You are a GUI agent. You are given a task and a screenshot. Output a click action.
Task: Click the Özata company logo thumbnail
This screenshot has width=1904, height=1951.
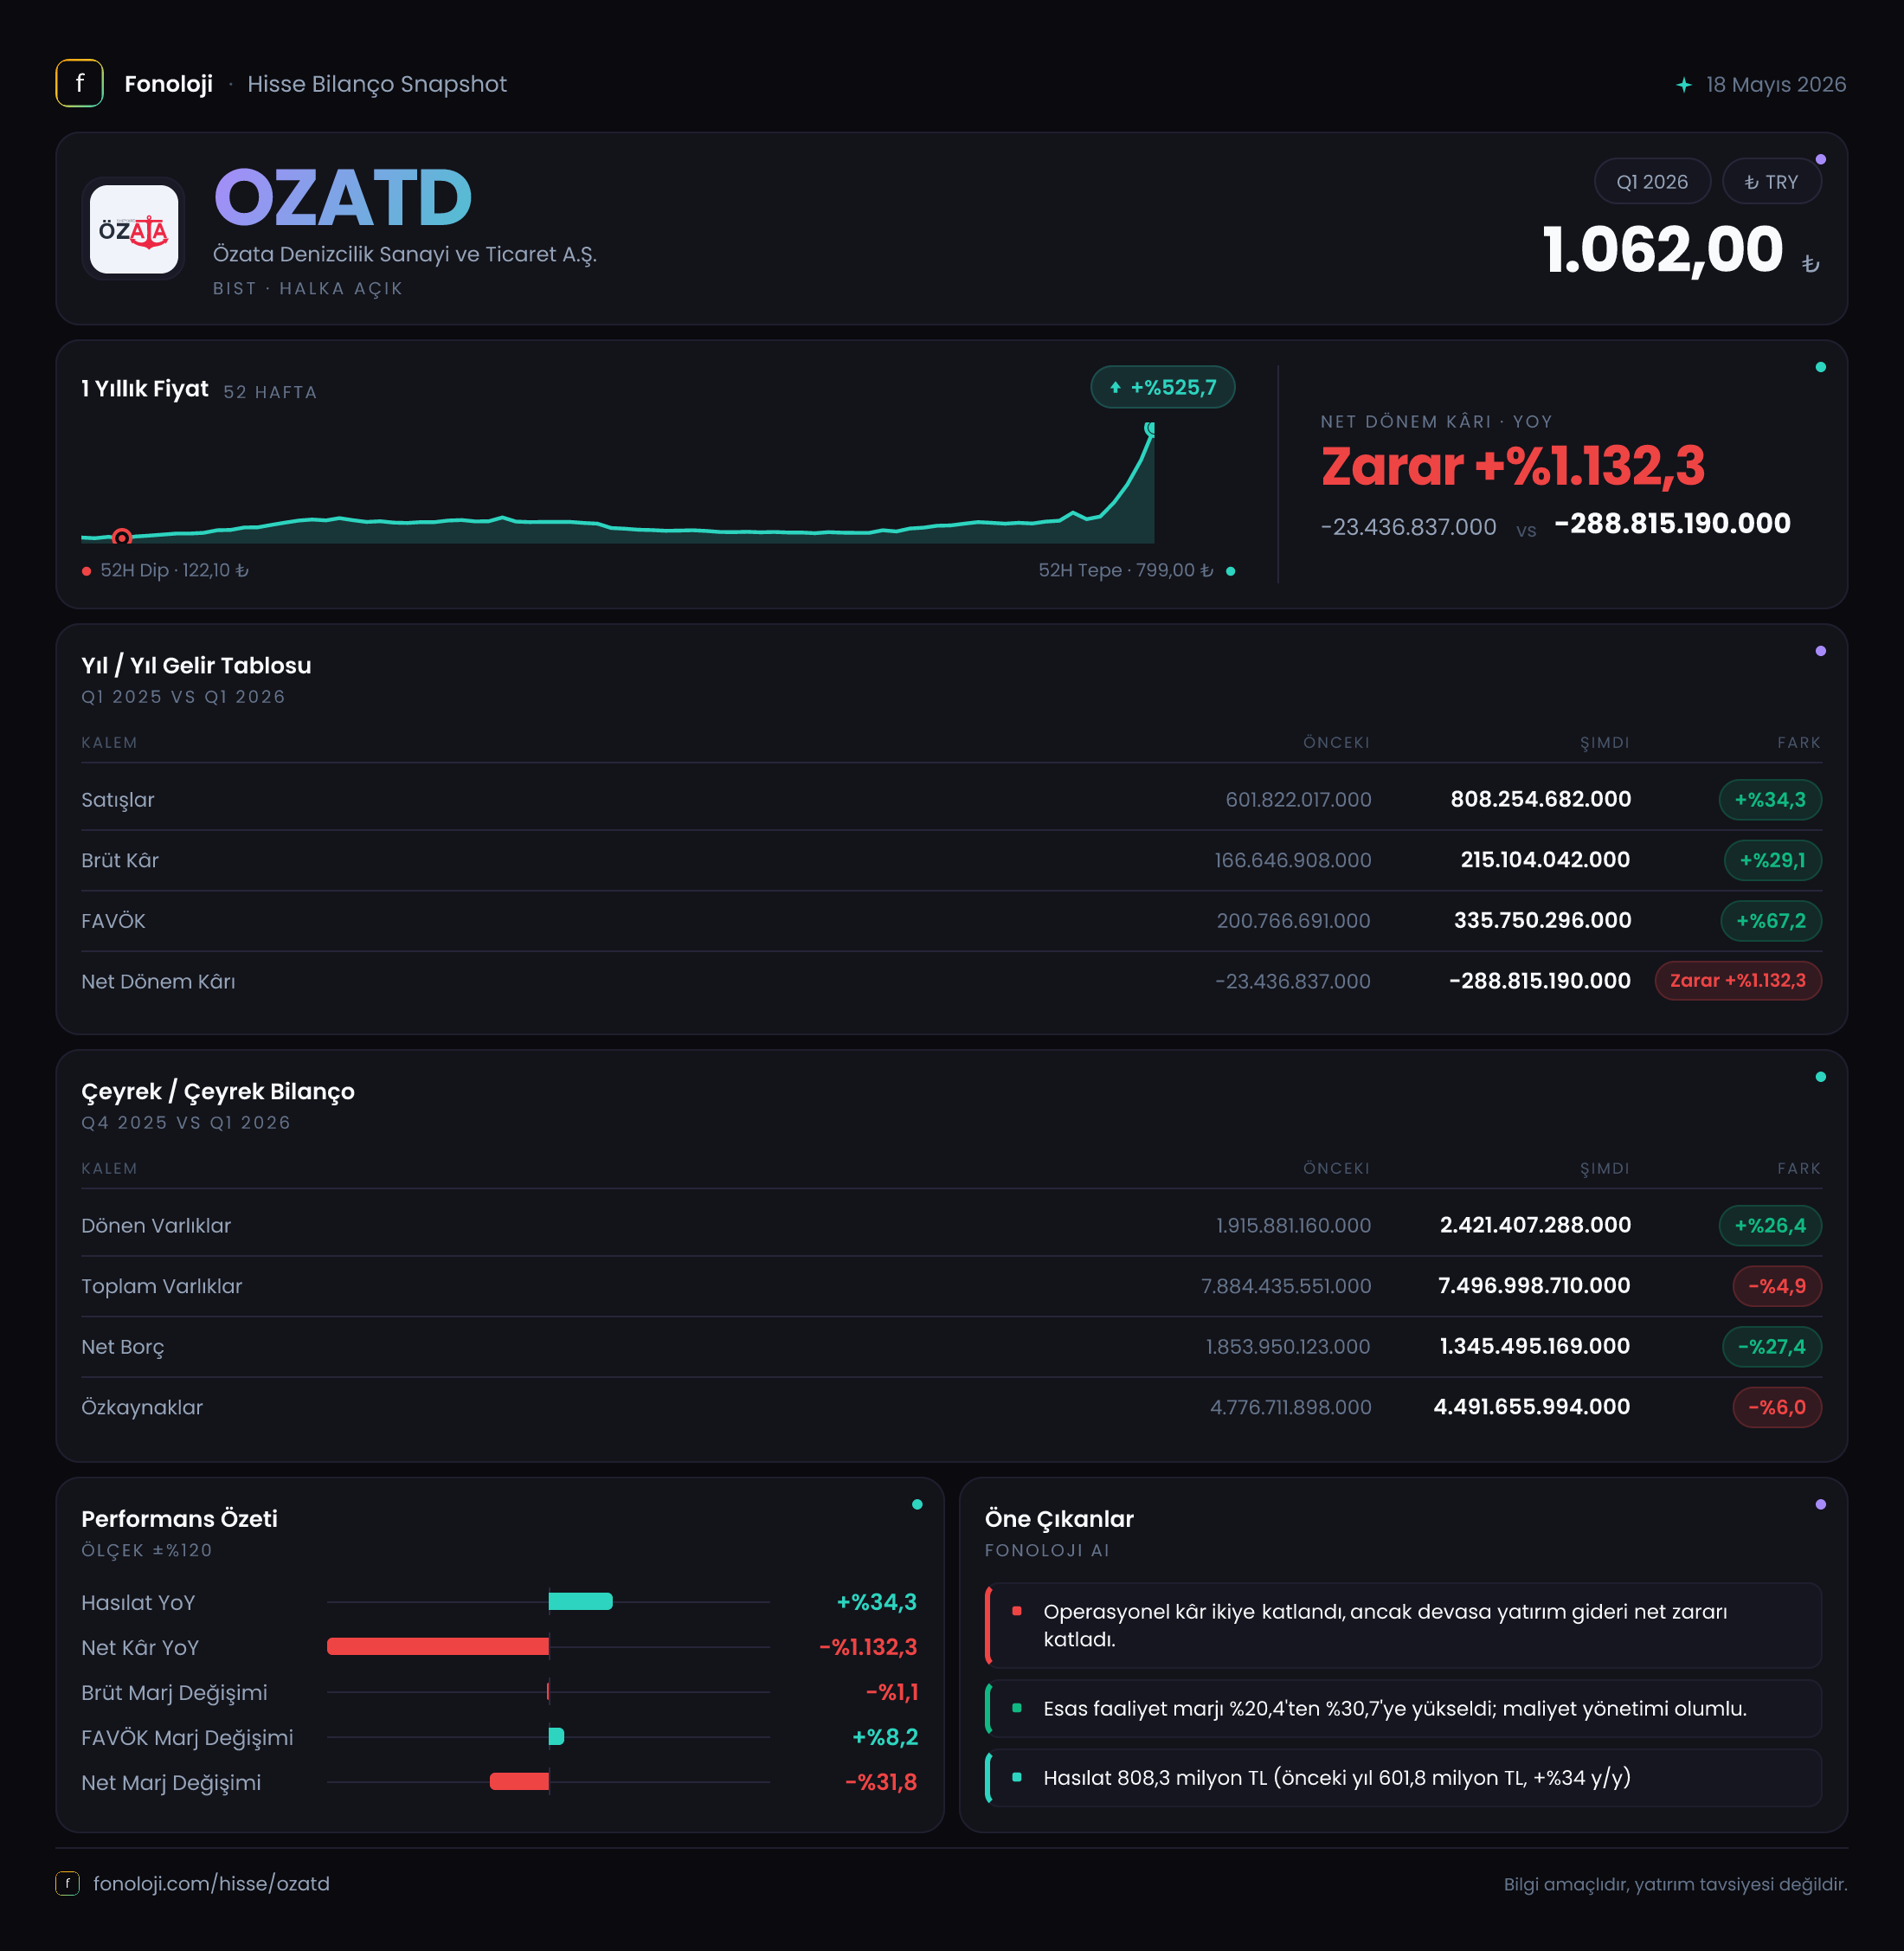click(134, 229)
